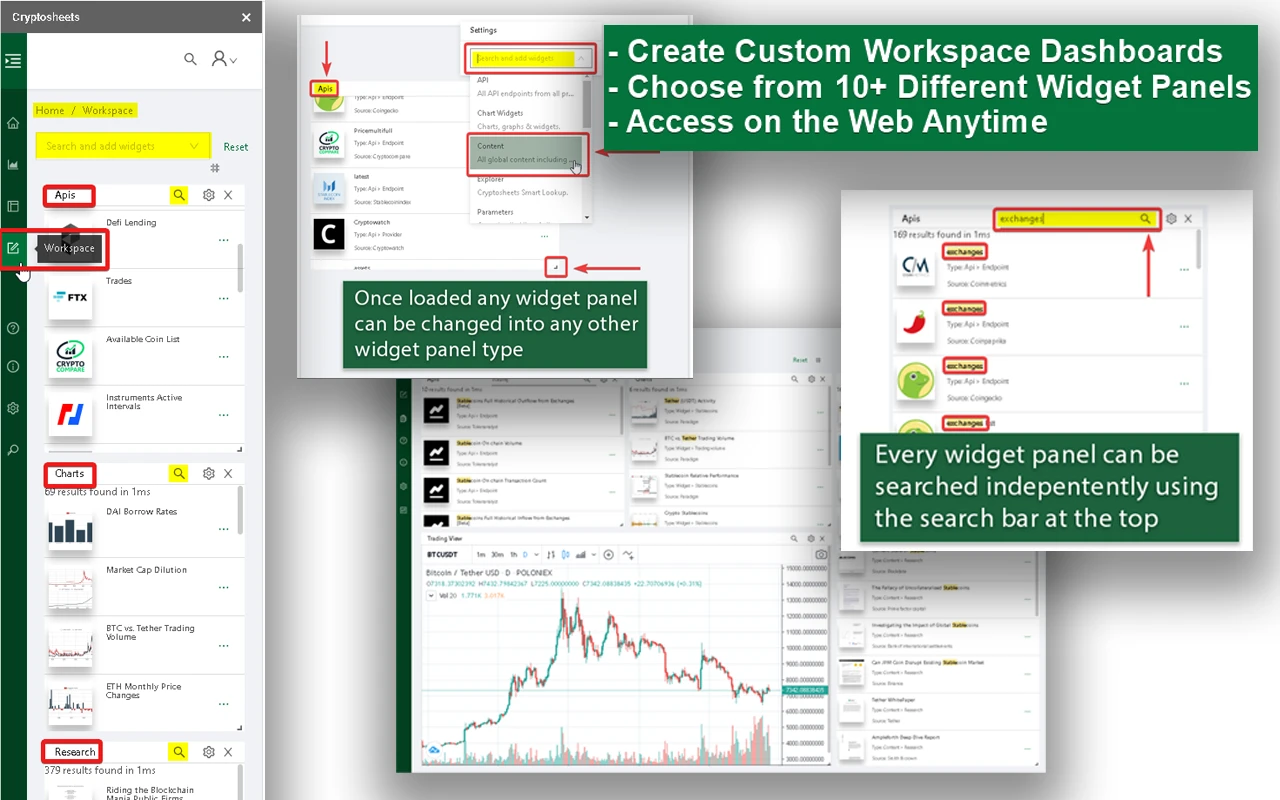Click the Home breadcrumb link
Viewport: 1280px width, 800px height.
coord(49,111)
